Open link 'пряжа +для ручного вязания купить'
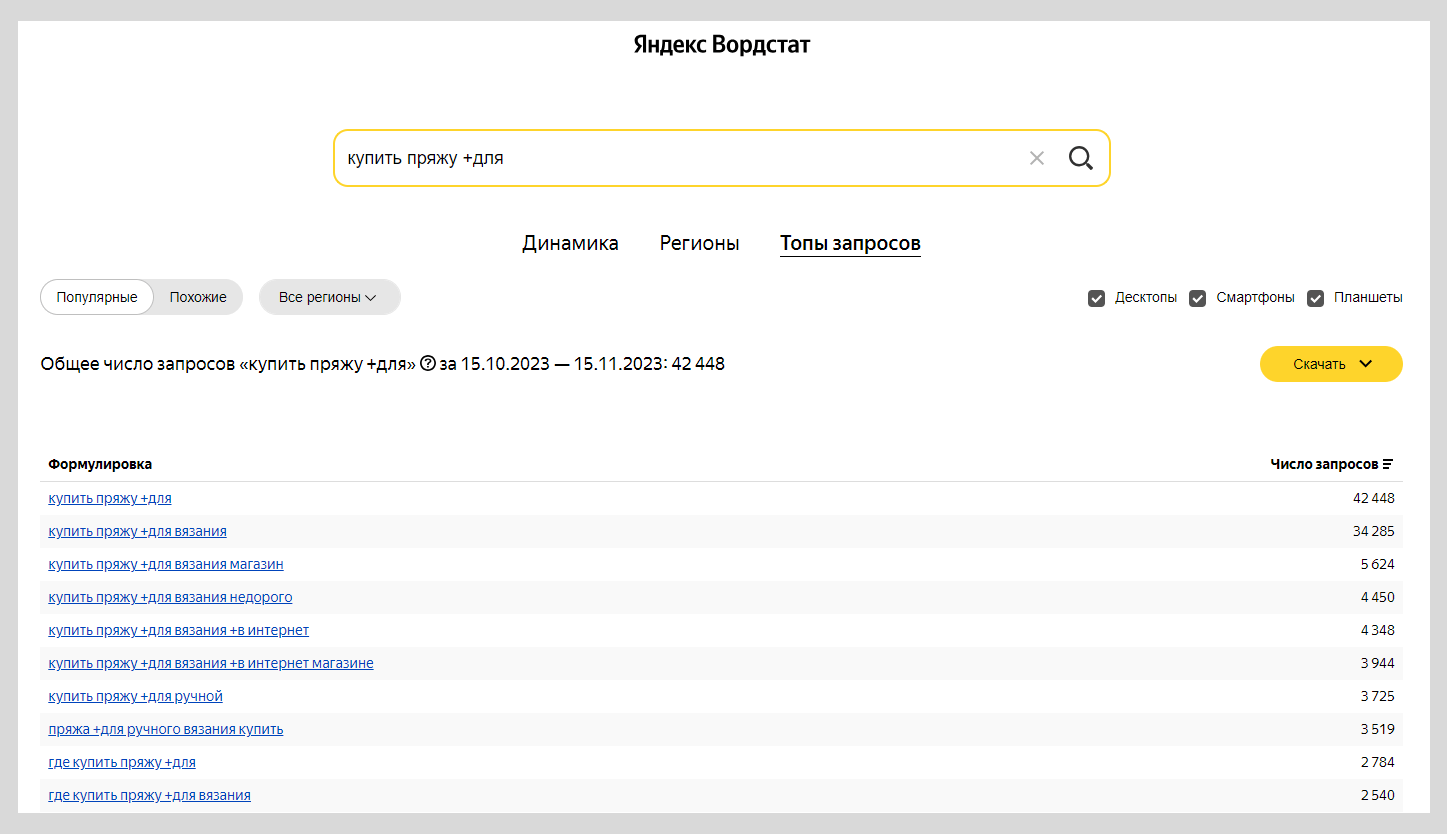Viewport: 1447px width, 834px height. [166, 729]
